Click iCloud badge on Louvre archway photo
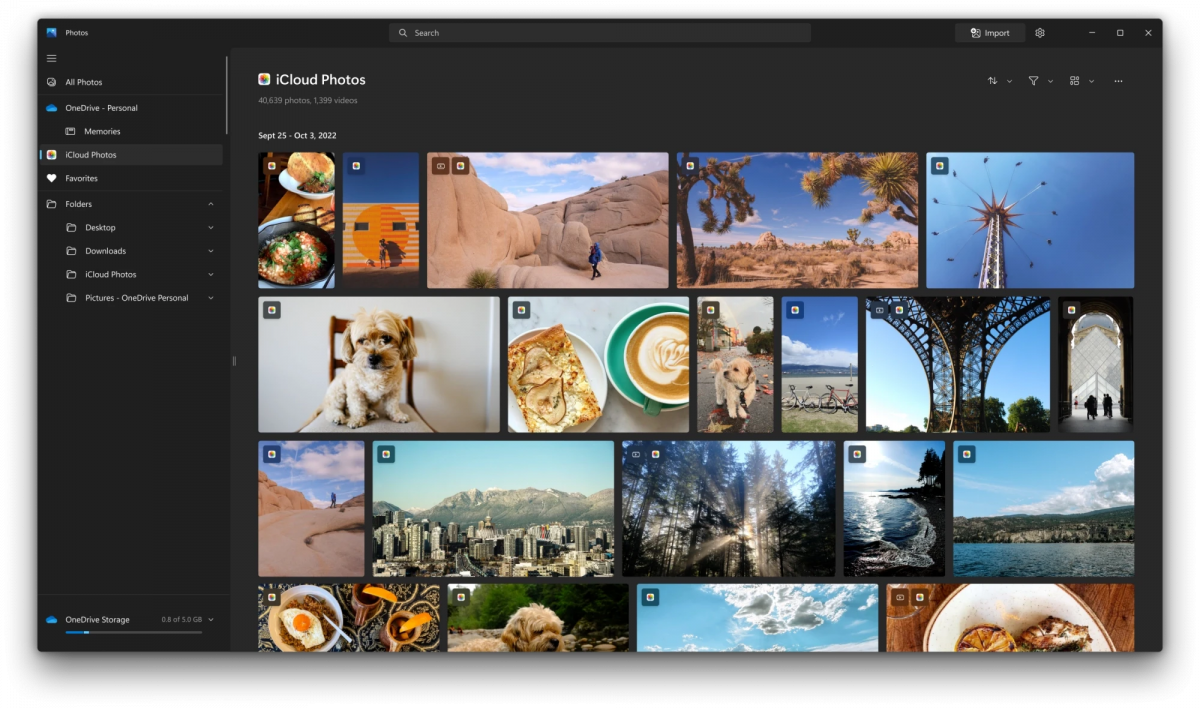Screen dimensions: 1200x708 1072,310
